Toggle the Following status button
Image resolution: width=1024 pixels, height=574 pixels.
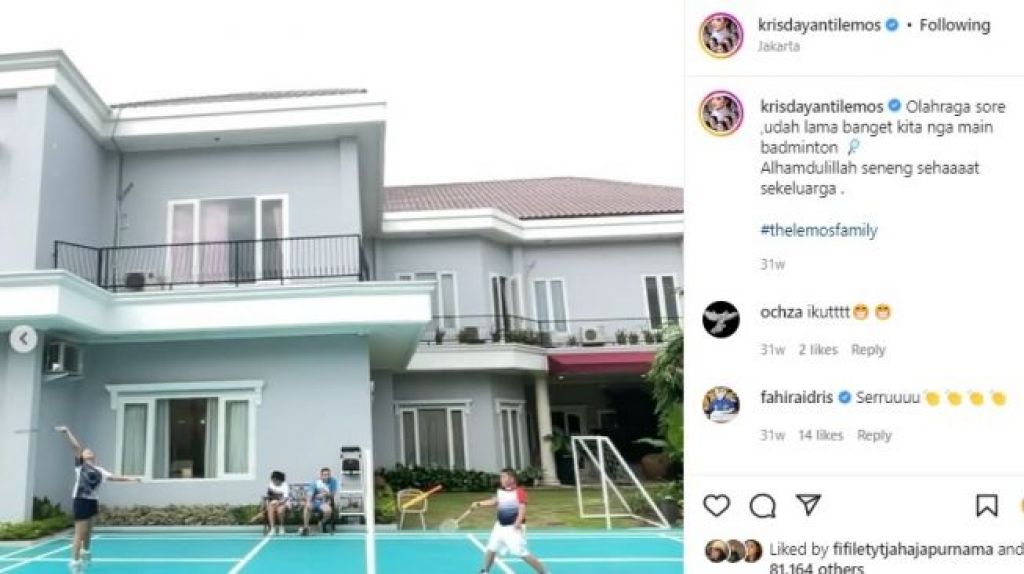(x=955, y=25)
